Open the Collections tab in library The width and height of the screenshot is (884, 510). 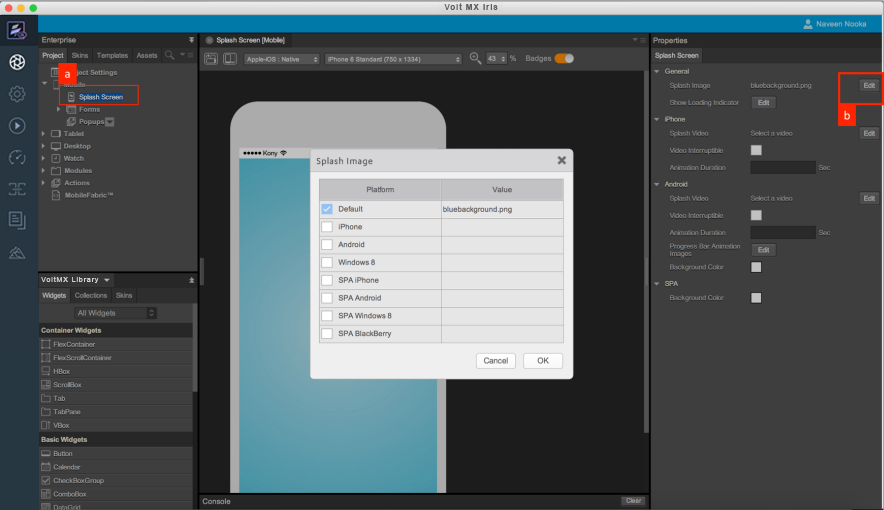(x=91, y=296)
